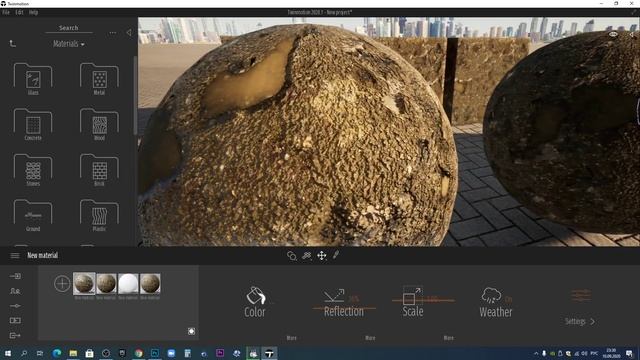640x360 pixels.
Task: Expand the right side panel arrow
Action: tap(633, 34)
